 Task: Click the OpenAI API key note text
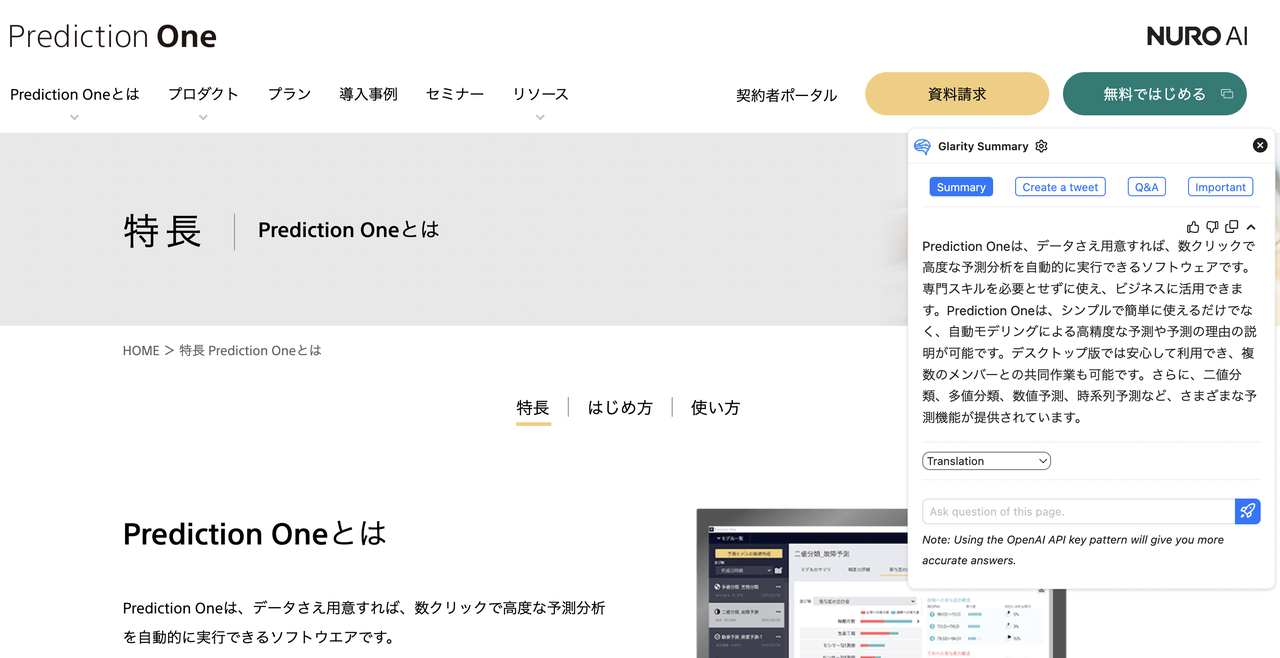[x=1073, y=550]
